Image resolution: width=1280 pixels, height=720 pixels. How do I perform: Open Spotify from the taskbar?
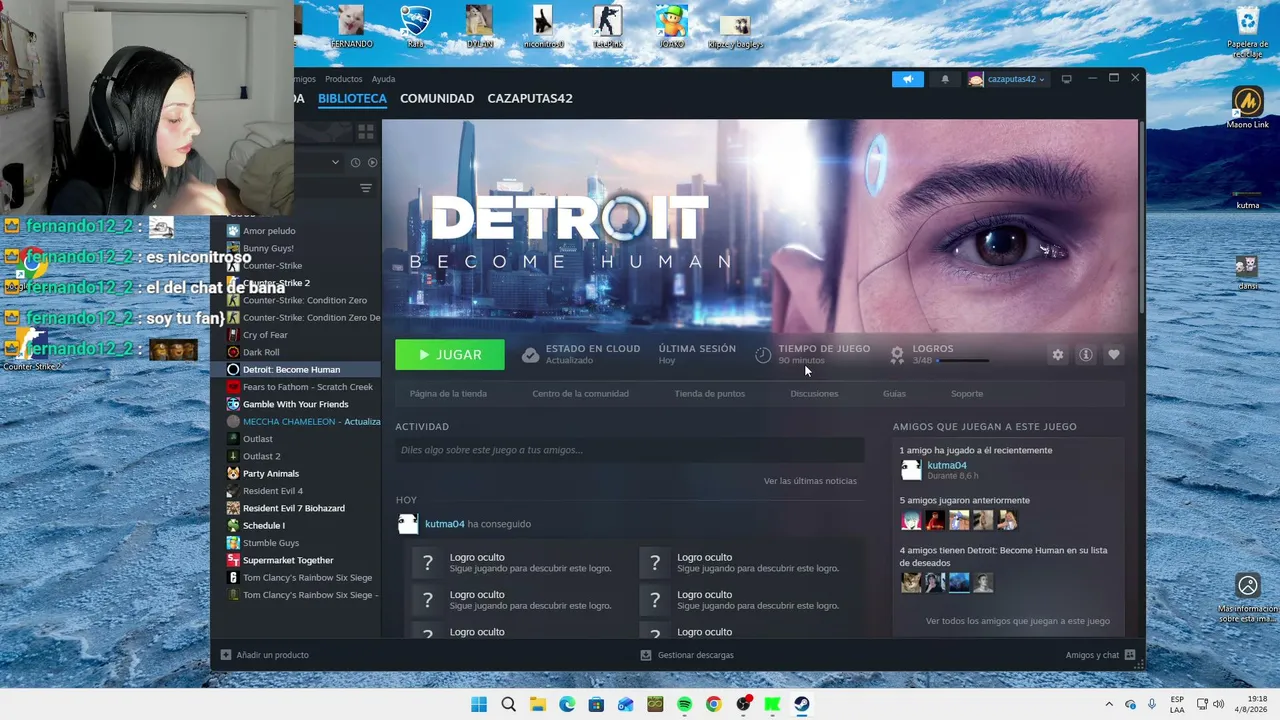click(x=684, y=704)
